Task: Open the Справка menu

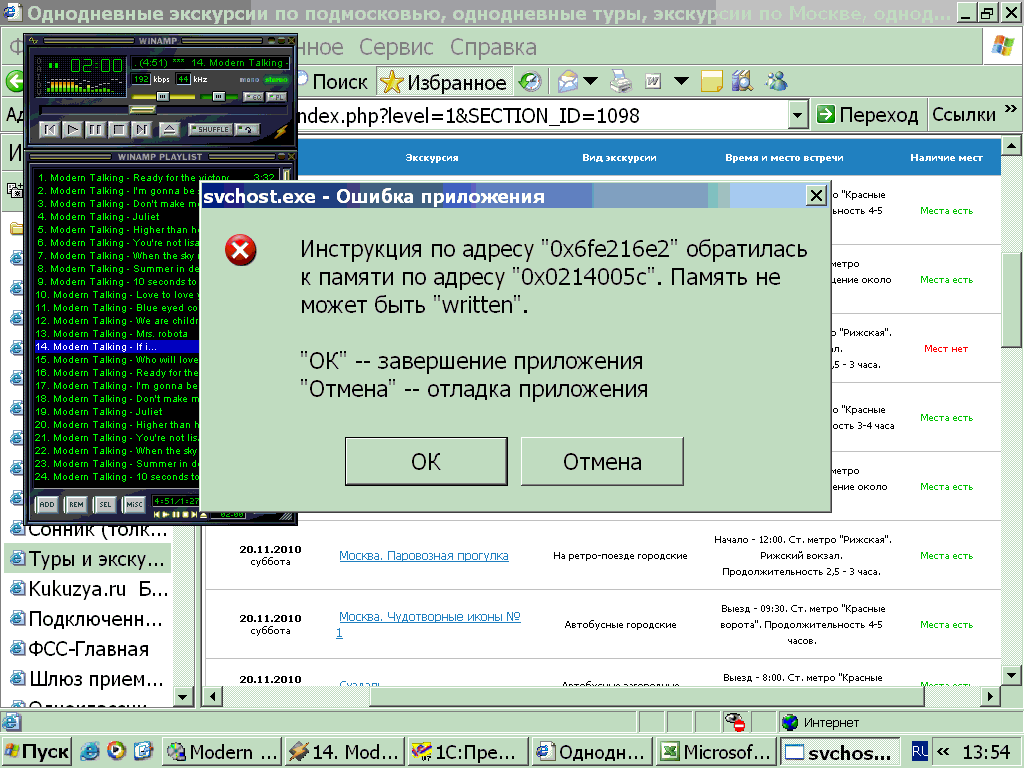Action: tap(493, 47)
